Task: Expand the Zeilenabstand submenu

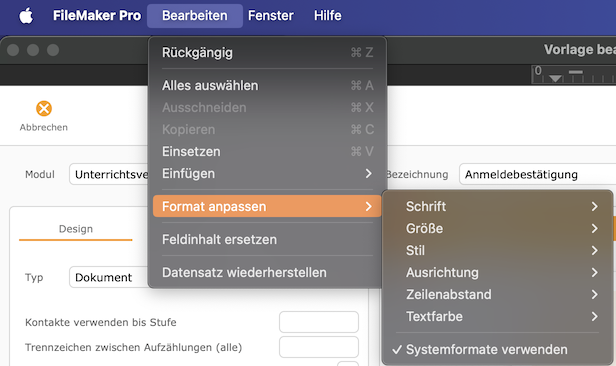Action: (x=497, y=294)
